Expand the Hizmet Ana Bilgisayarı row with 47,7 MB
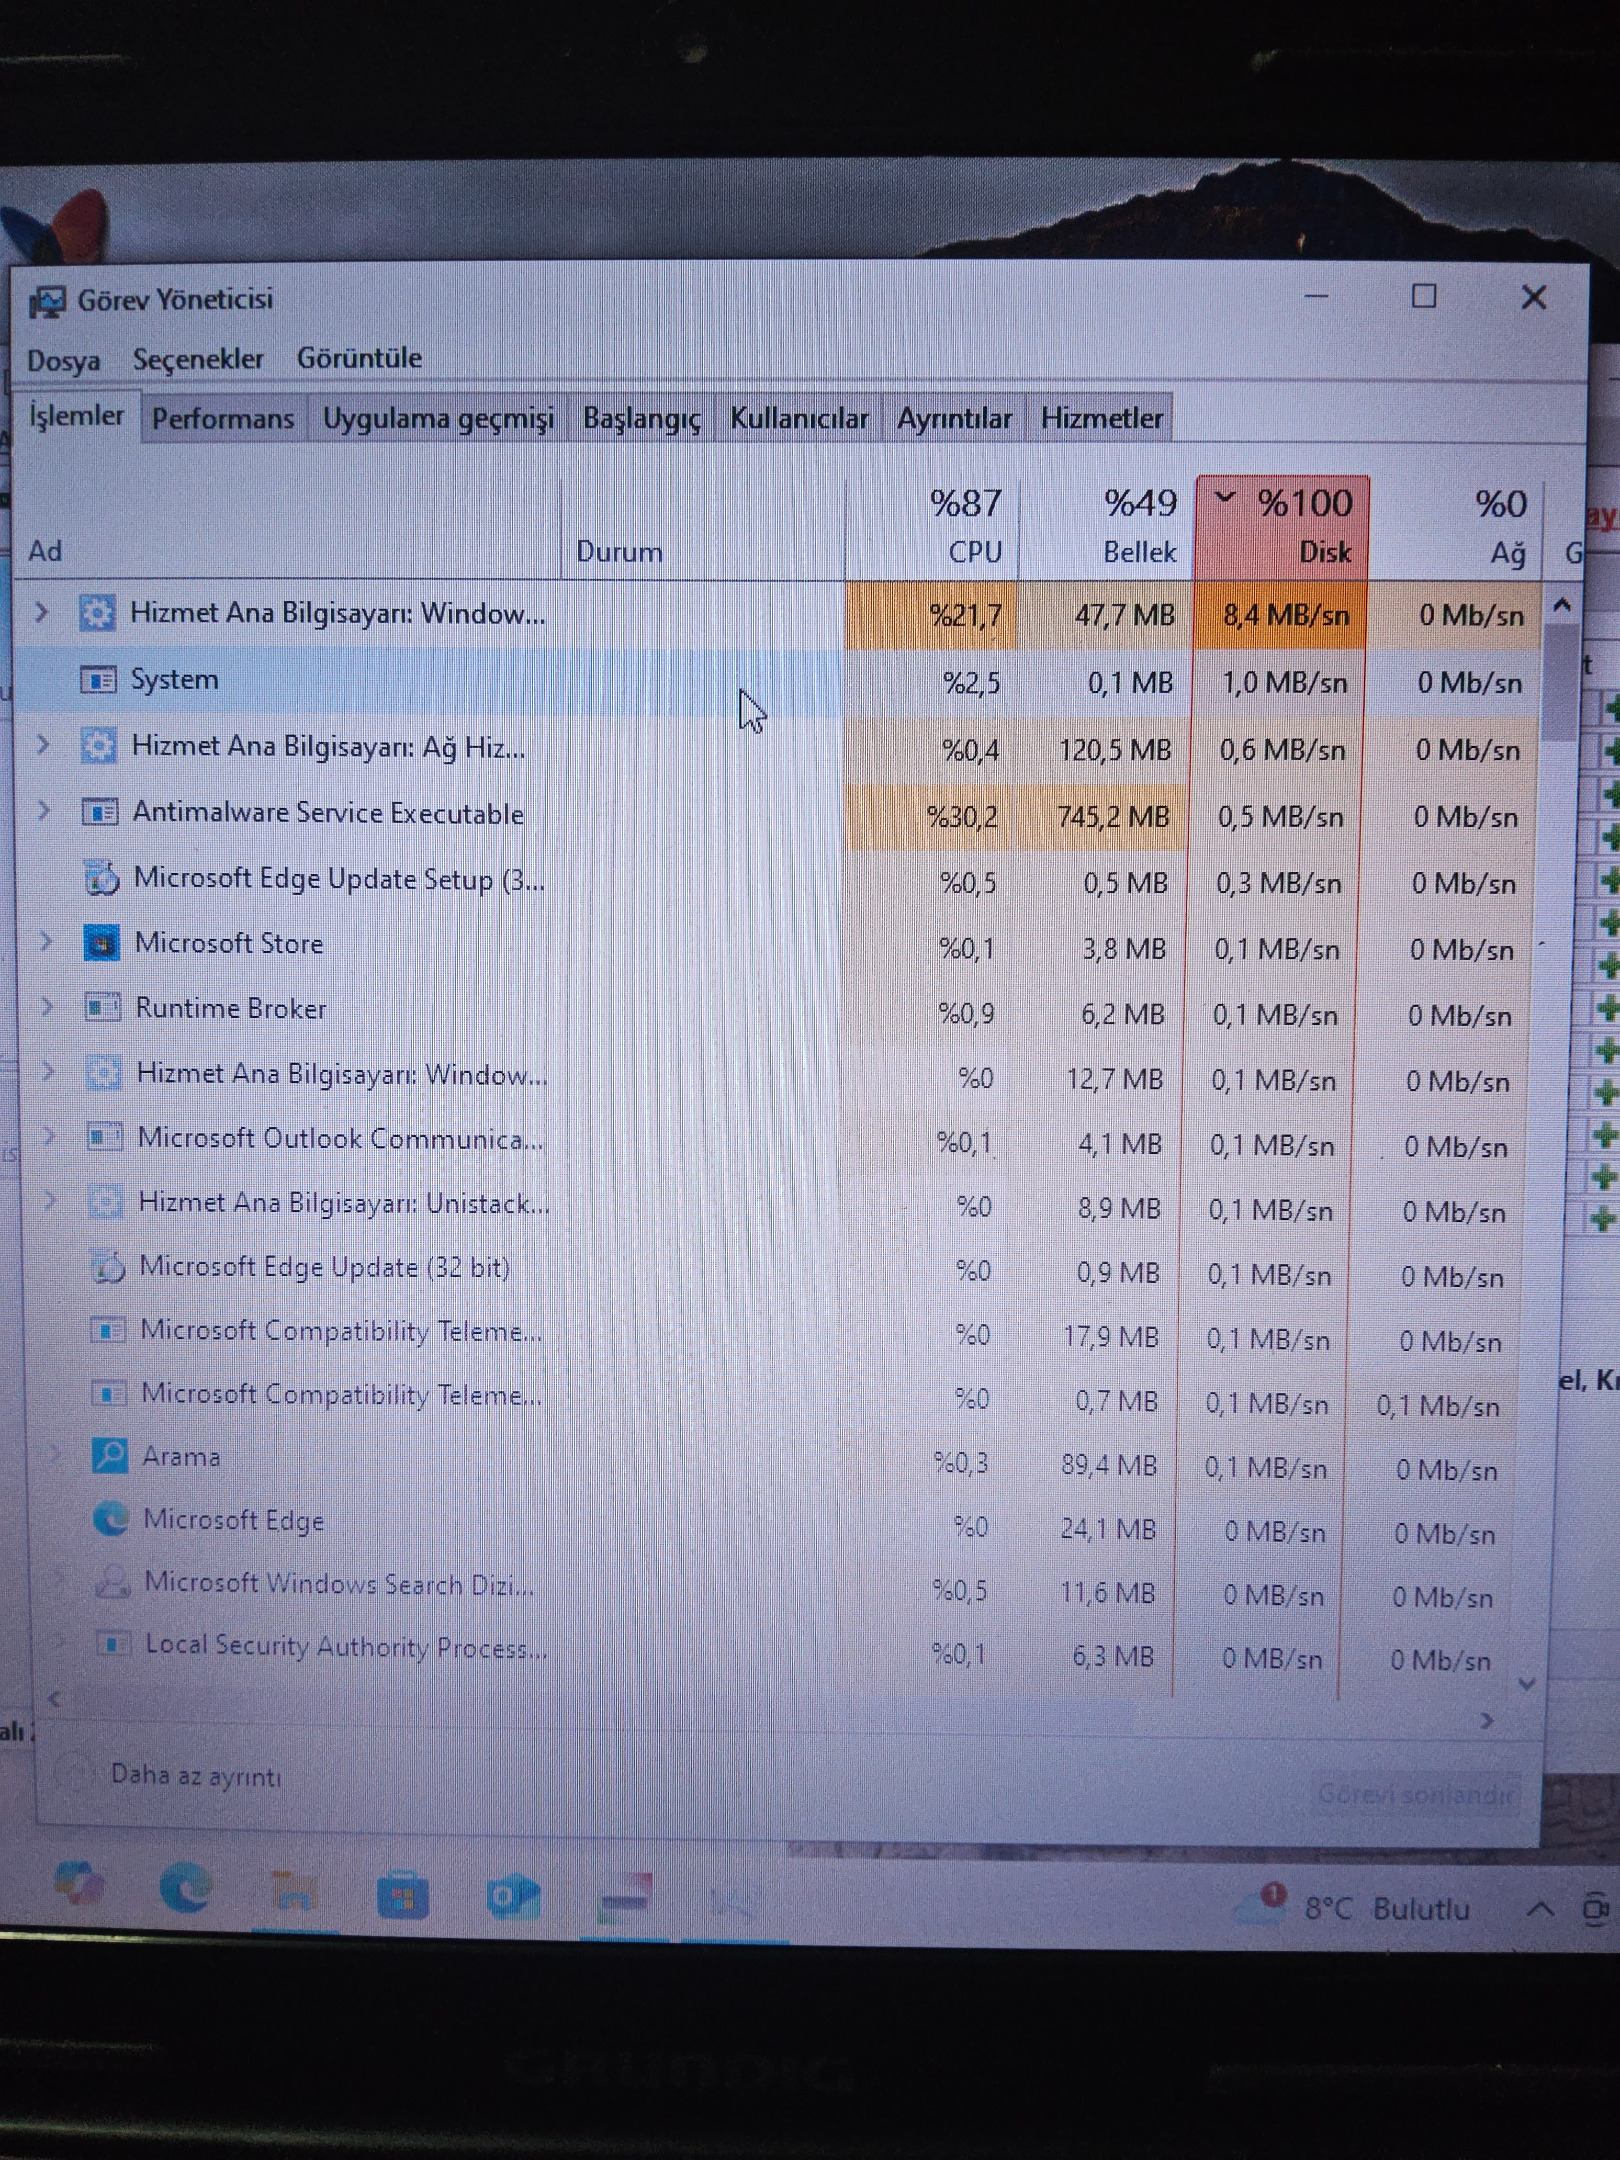This screenshot has width=1620, height=2160. click(x=41, y=611)
